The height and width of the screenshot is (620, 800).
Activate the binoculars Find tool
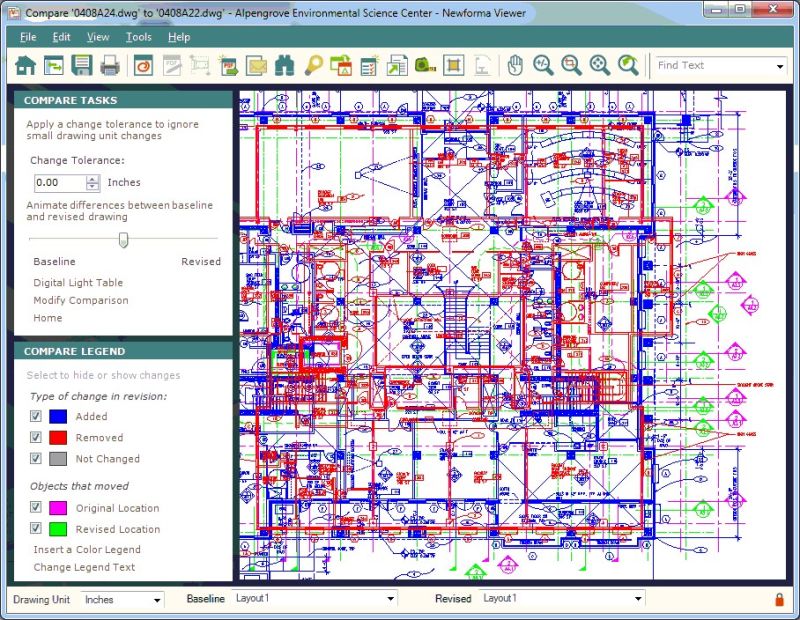(284, 64)
